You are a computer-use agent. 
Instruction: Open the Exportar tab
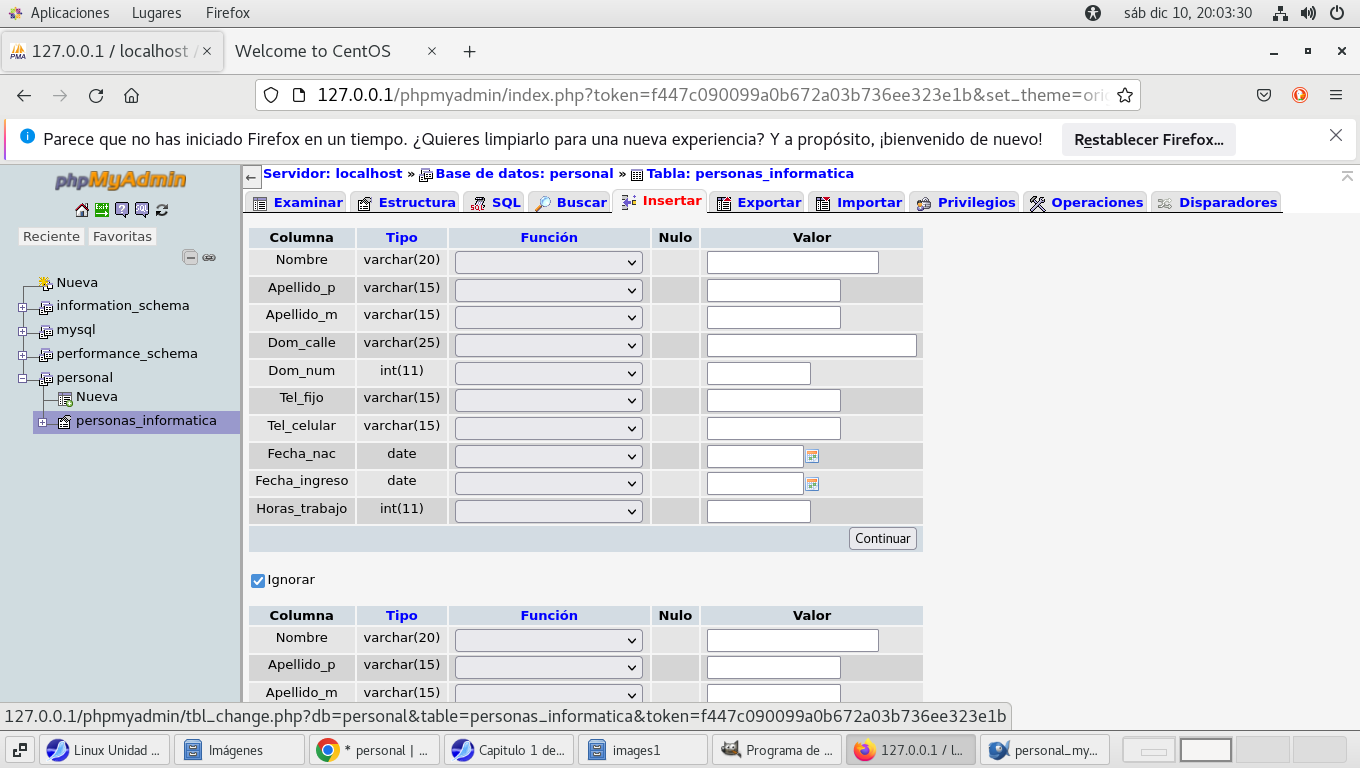click(x=759, y=202)
